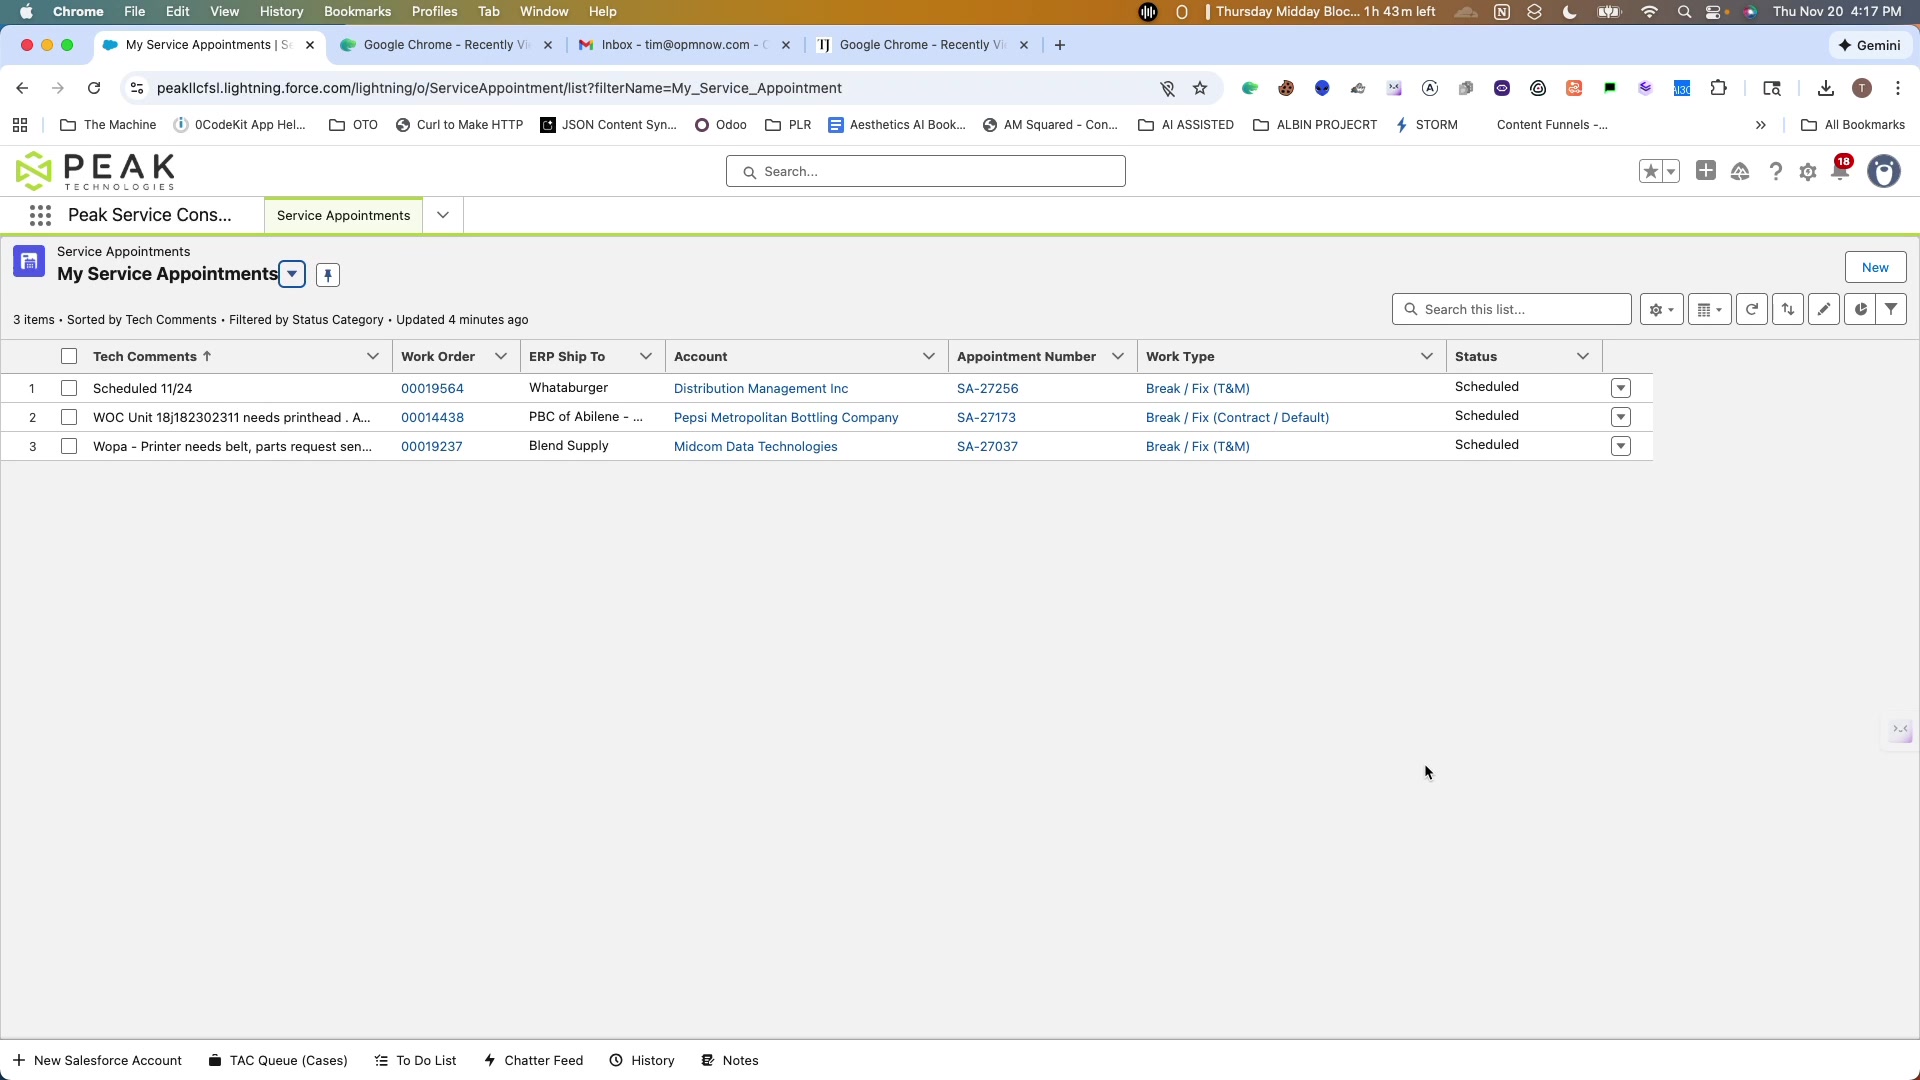This screenshot has height=1080, width=1920.
Task: Open the List View Controls gear
Action: coord(1661,310)
